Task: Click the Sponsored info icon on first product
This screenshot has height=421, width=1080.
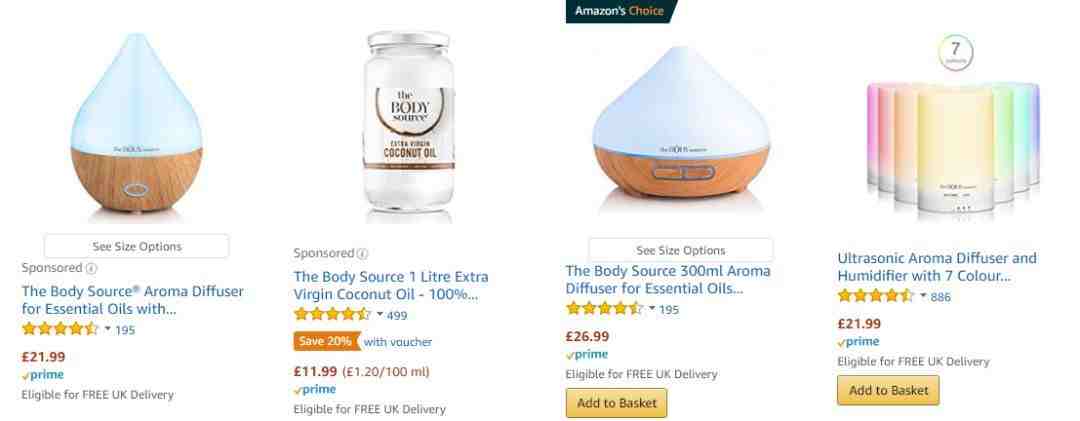Action: pyautogui.click(x=90, y=268)
